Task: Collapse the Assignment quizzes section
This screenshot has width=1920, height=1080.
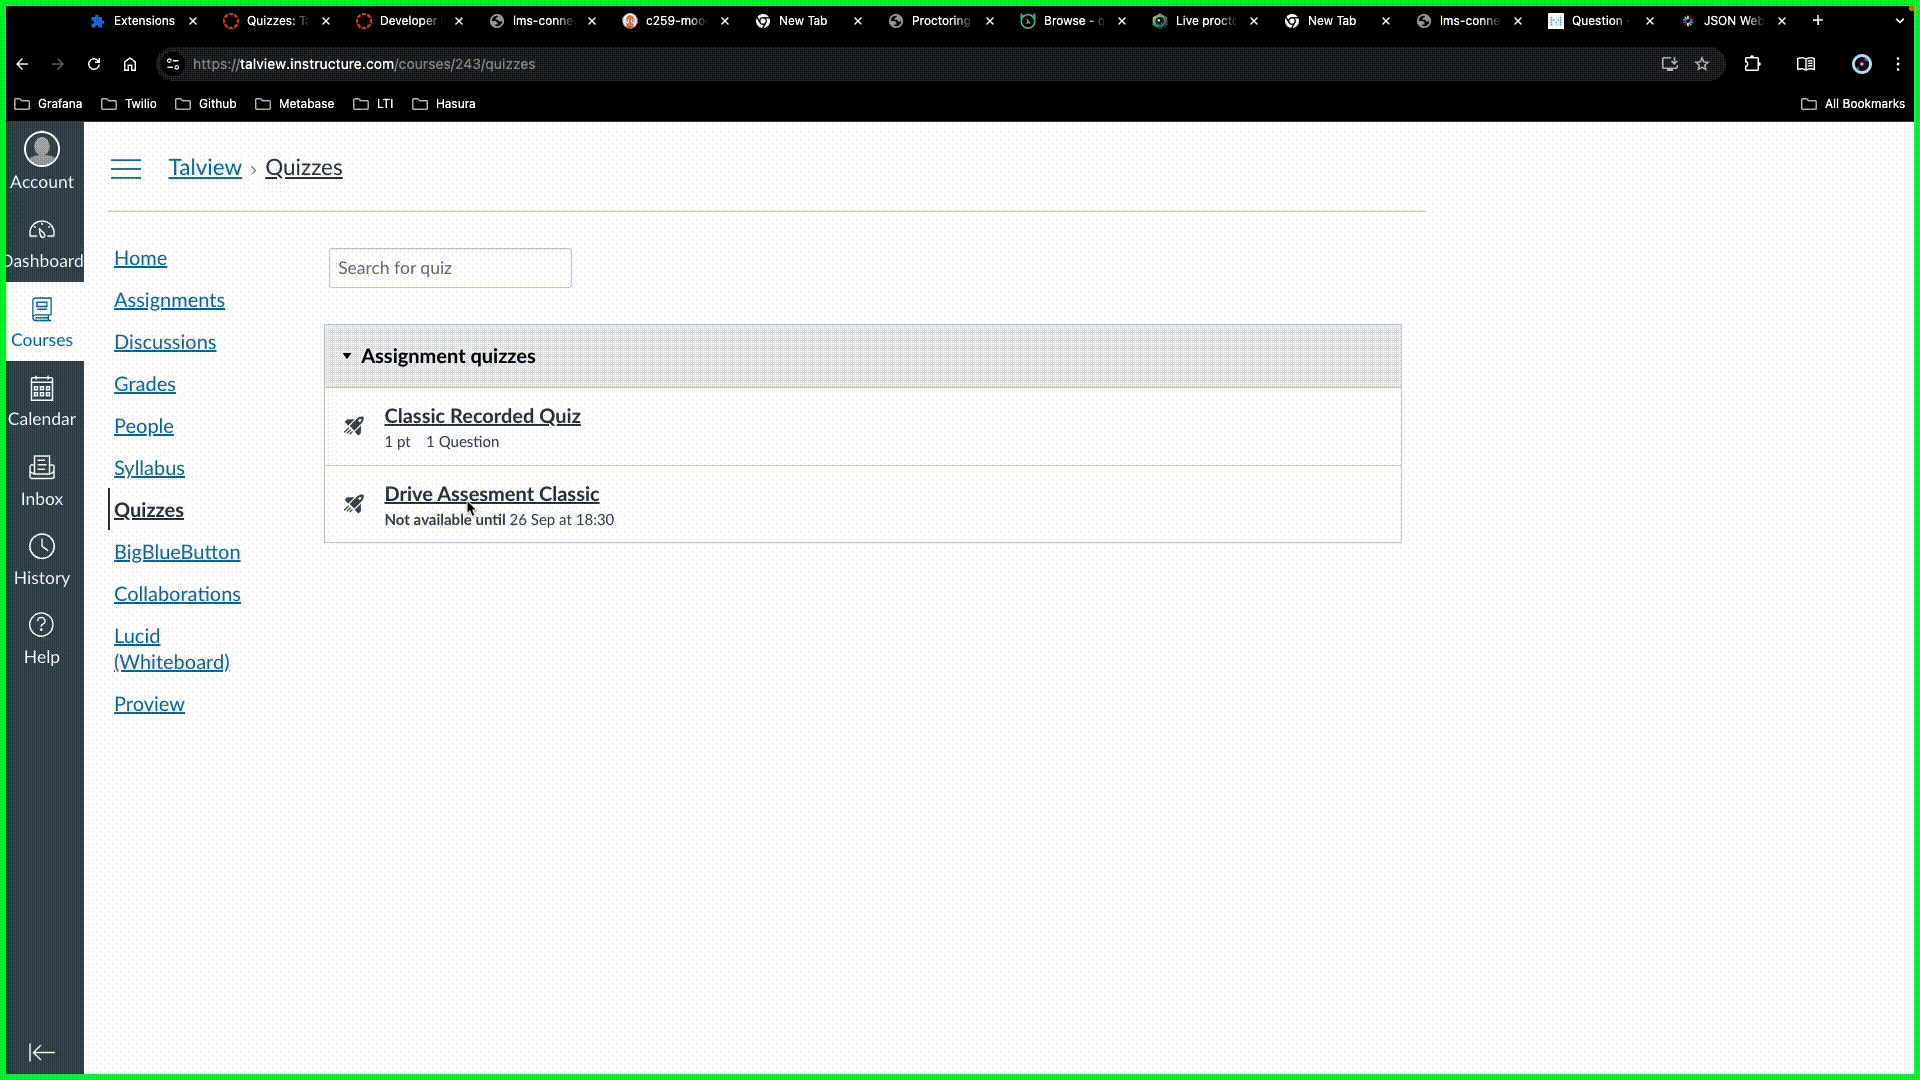Action: [346, 356]
